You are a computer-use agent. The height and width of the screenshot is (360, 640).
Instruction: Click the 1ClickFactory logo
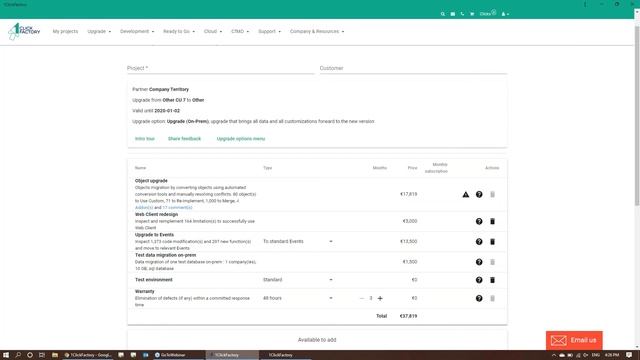pyautogui.click(x=24, y=31)
